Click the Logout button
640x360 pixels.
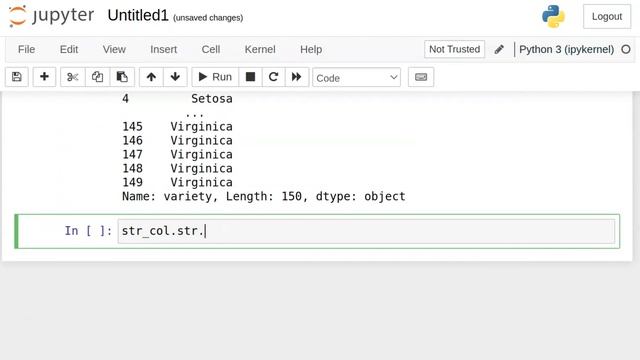pos(607,16)
